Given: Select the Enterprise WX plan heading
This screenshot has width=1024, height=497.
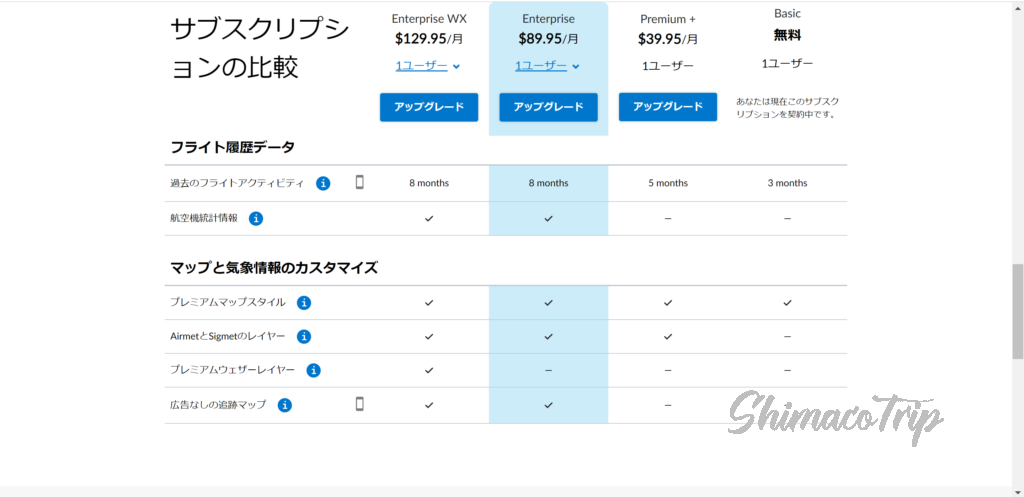Looking at the screenshot, I should pyautogui.click(x=428, y=18).
